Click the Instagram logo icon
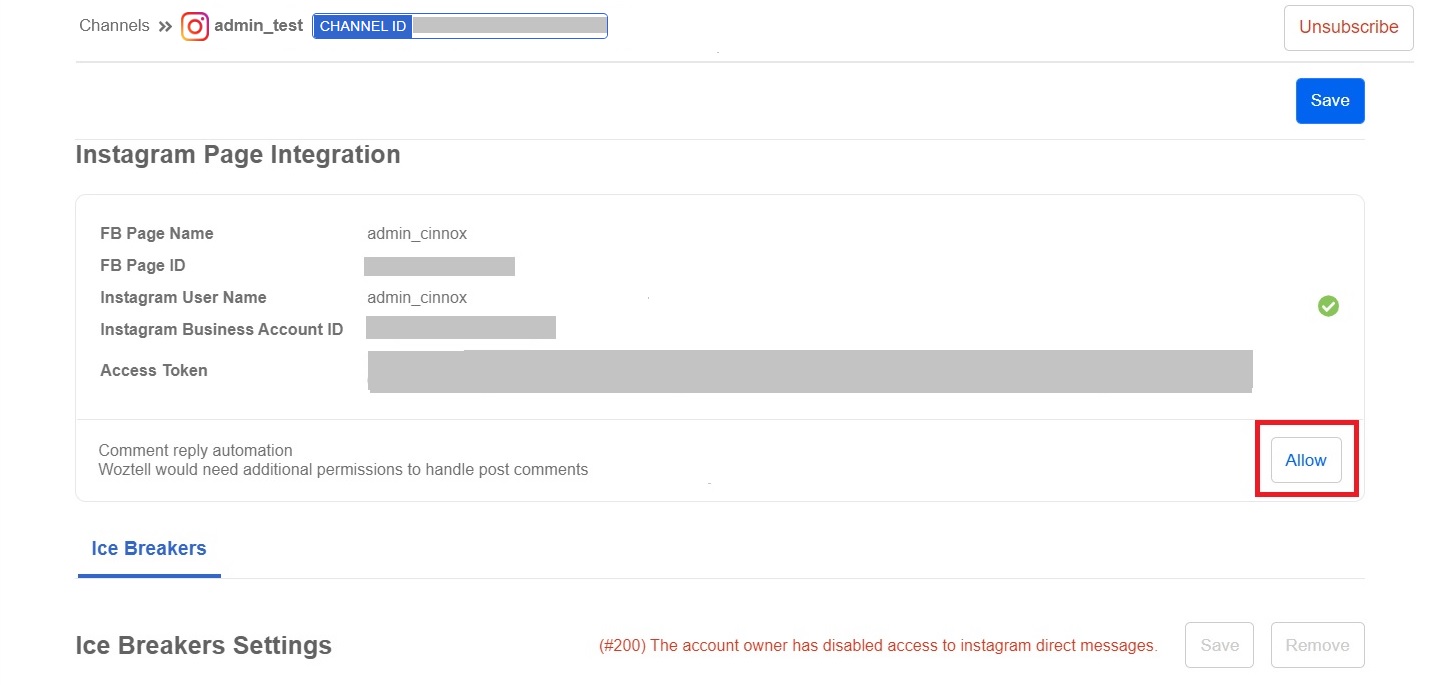Viewport: 1441px width, 685px height. (195, 26)
